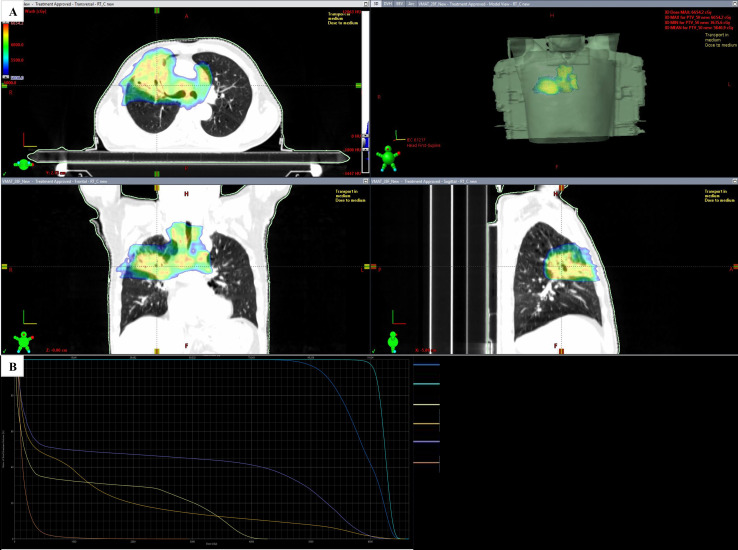Click the axis gizmo in Frontal view

click(x=30, y=317)
